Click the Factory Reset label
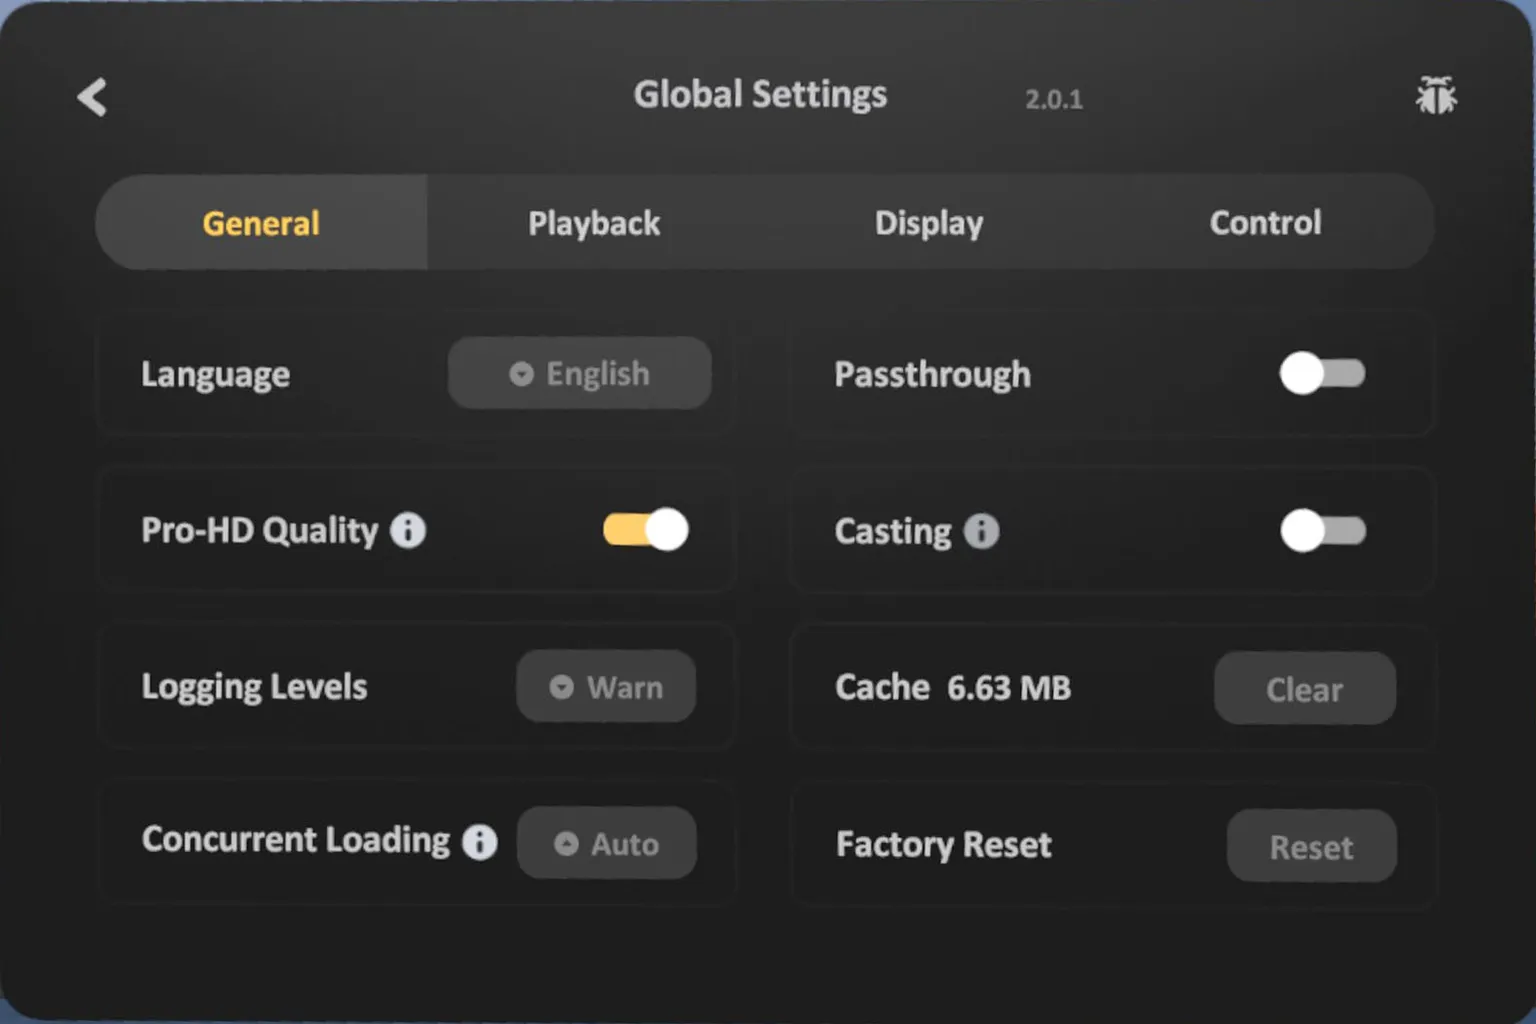 tap(944, 844)
